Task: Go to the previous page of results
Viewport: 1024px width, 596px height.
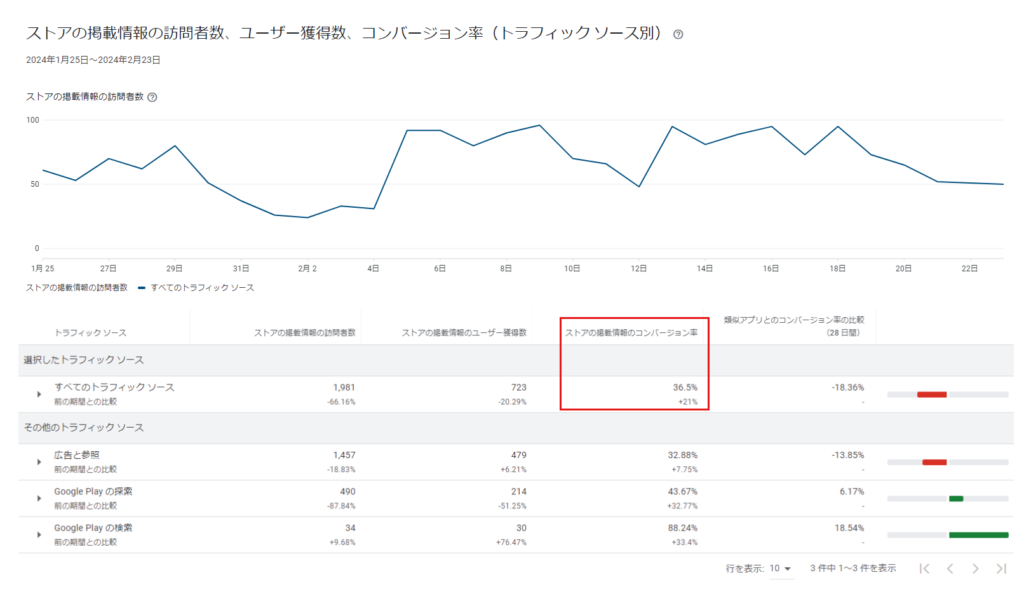Action: tap(950, 569)
